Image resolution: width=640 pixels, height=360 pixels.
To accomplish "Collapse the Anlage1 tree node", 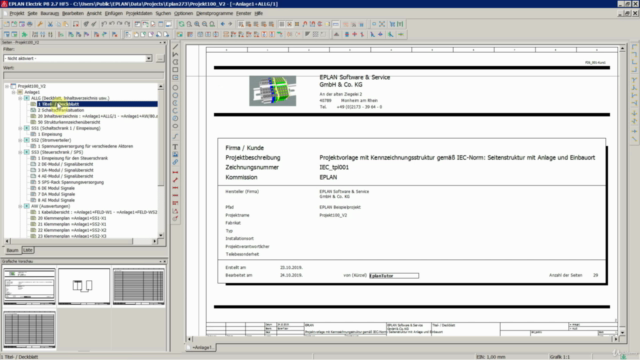I will [x=13, y=92].
